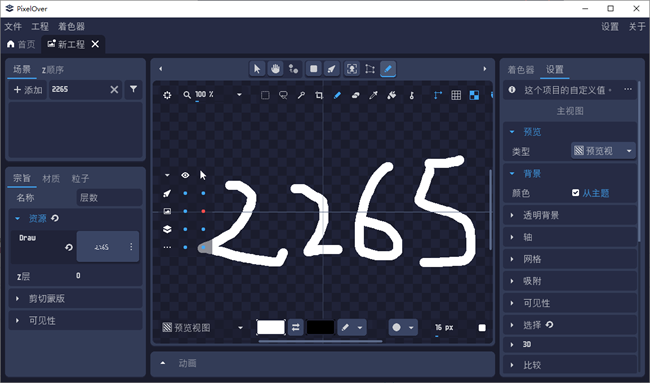Open 设置 in the top-right menu
The image size is (650, 383).
click(x=610, y=27)
